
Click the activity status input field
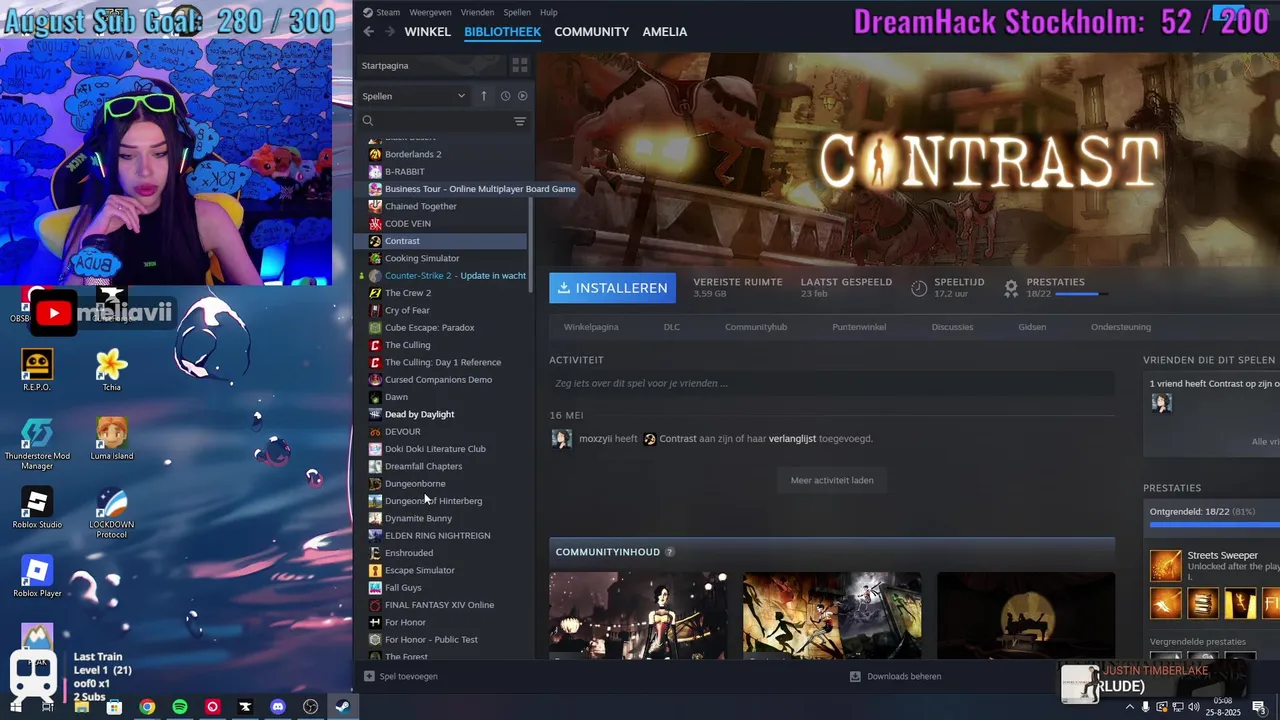tap(831, 383)
